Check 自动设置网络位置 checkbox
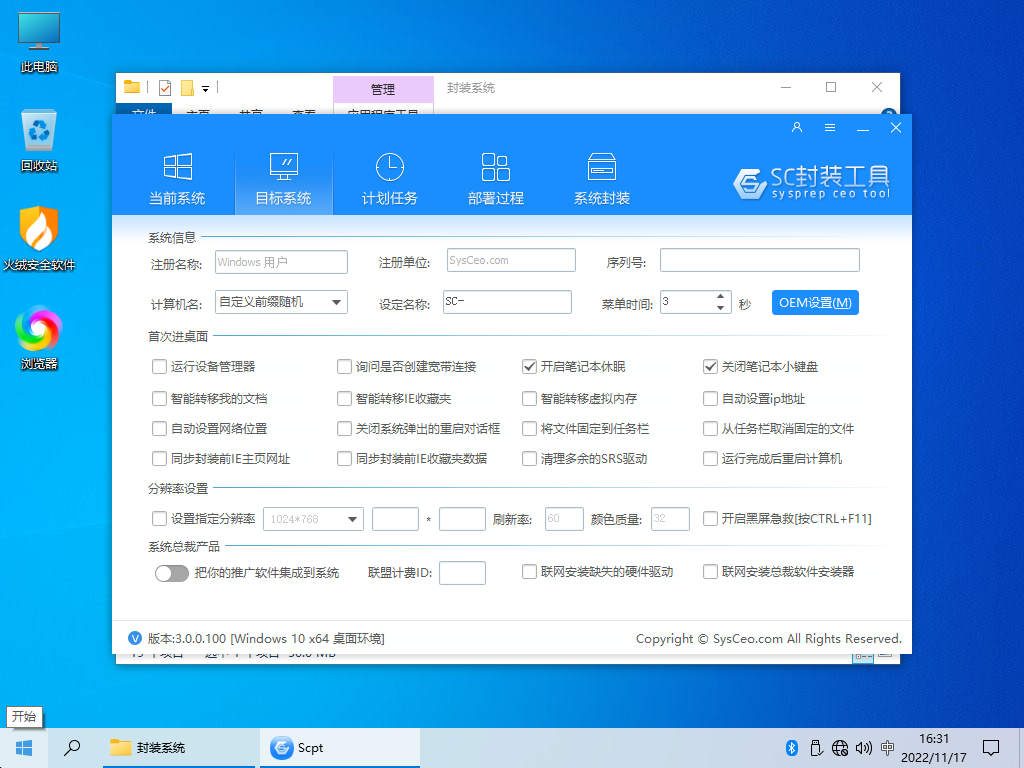The height and width of the screenshot is (768, 1024). 159,428
